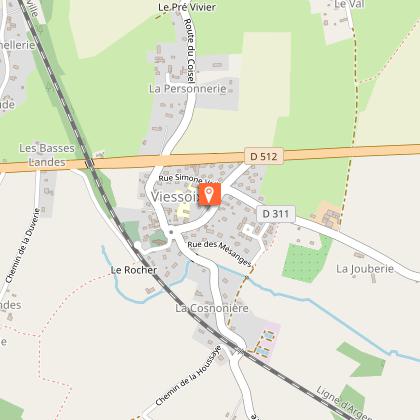420x420 pixels.
Task: Select the La Personnerie place label
Action: click(x=188, y=89)
